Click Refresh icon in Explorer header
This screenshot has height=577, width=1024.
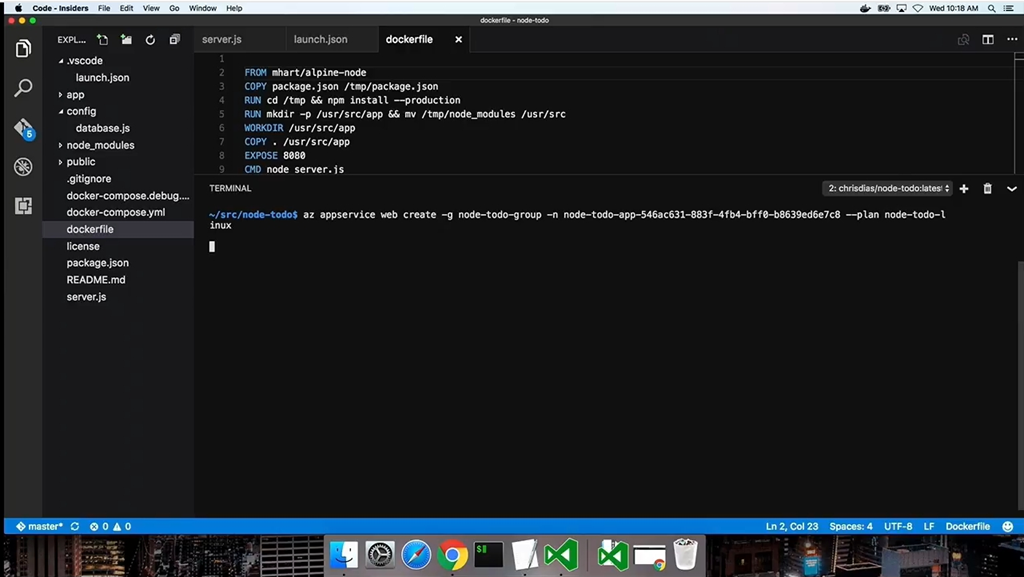150,40
